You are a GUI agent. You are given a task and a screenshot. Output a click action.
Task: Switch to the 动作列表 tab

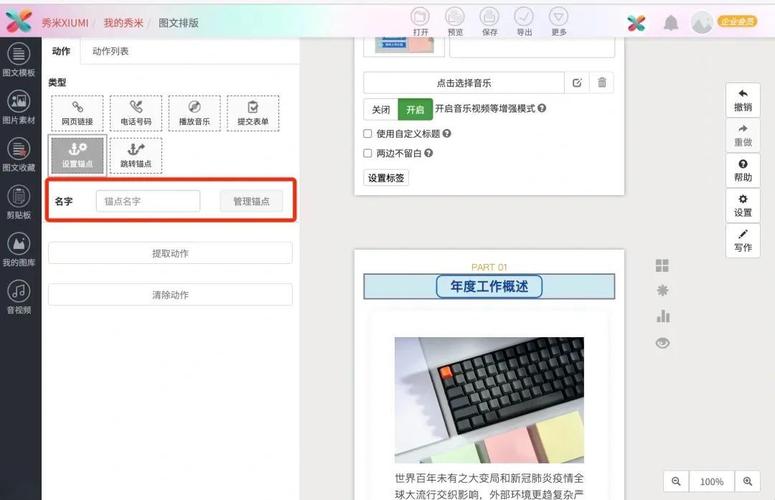coord(110,51)
